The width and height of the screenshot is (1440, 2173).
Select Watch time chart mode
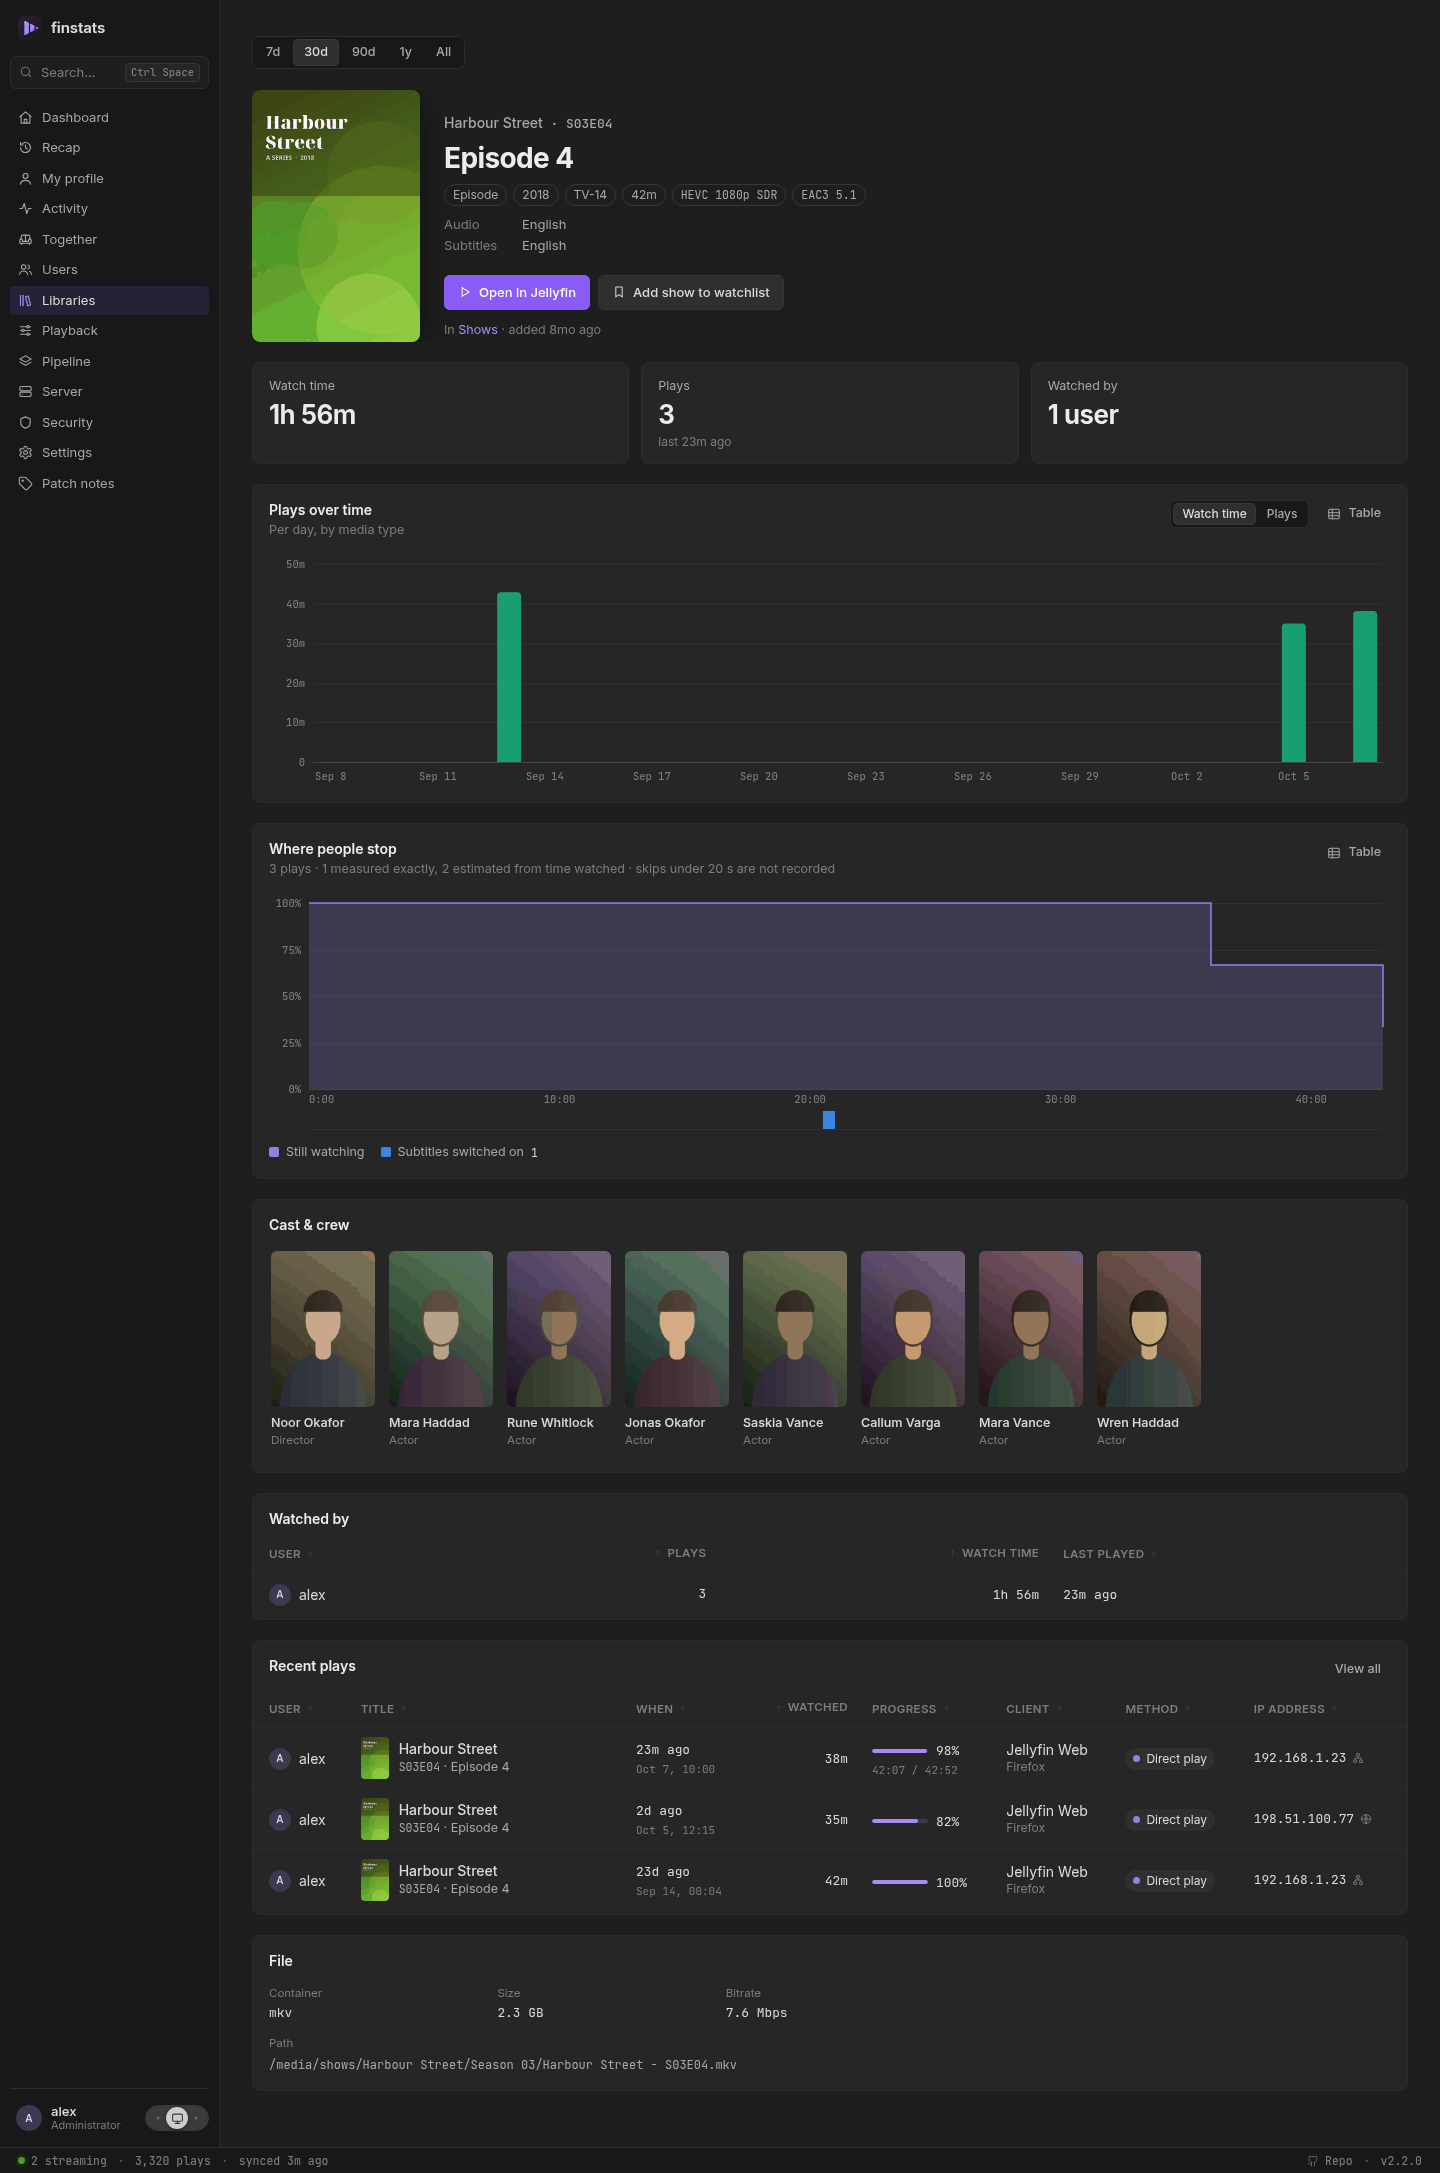[x=1214, y=514]
